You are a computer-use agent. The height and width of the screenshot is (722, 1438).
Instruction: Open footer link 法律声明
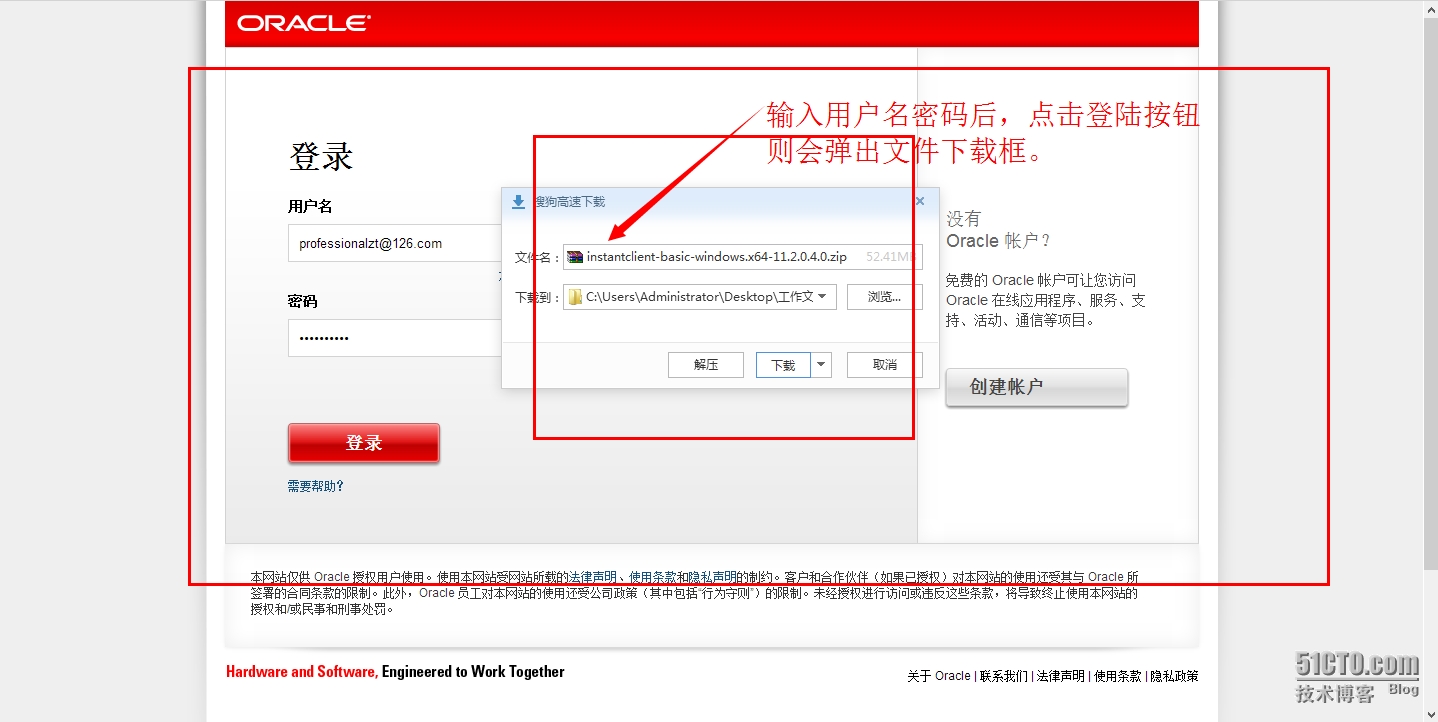[x=1061, y=676]
